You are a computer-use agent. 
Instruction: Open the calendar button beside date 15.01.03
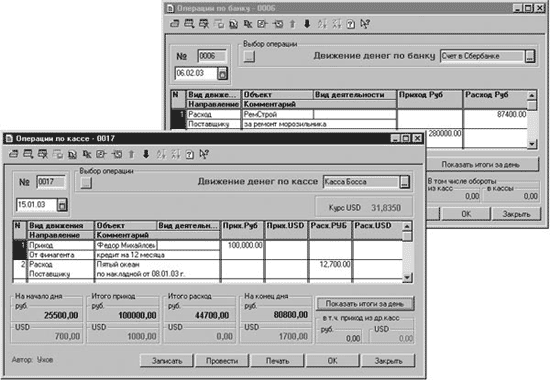(x=62, y=205)
